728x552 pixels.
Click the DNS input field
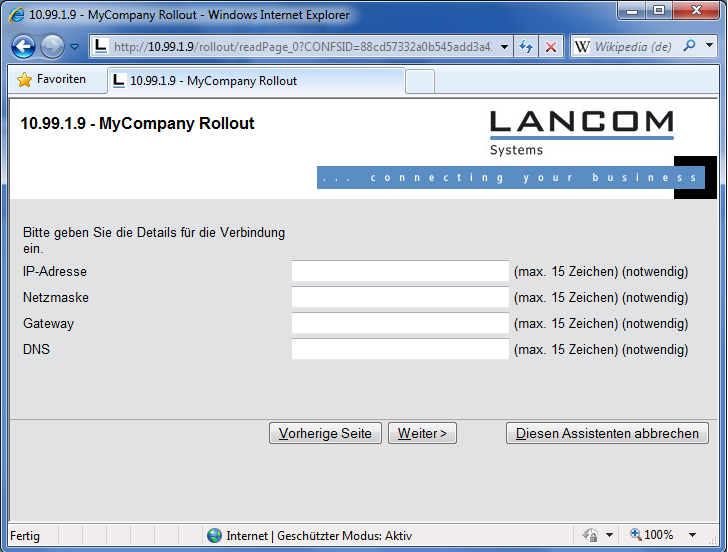[400, 349]
